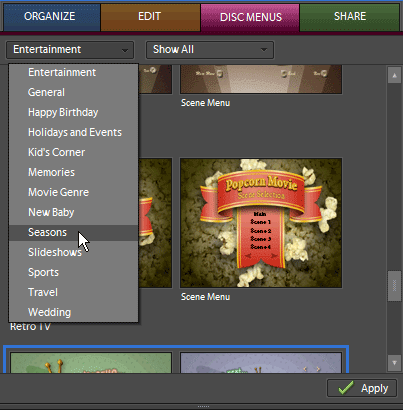Choose the Memories category
This screenshot has height=410, width=403.
[73, 172]
